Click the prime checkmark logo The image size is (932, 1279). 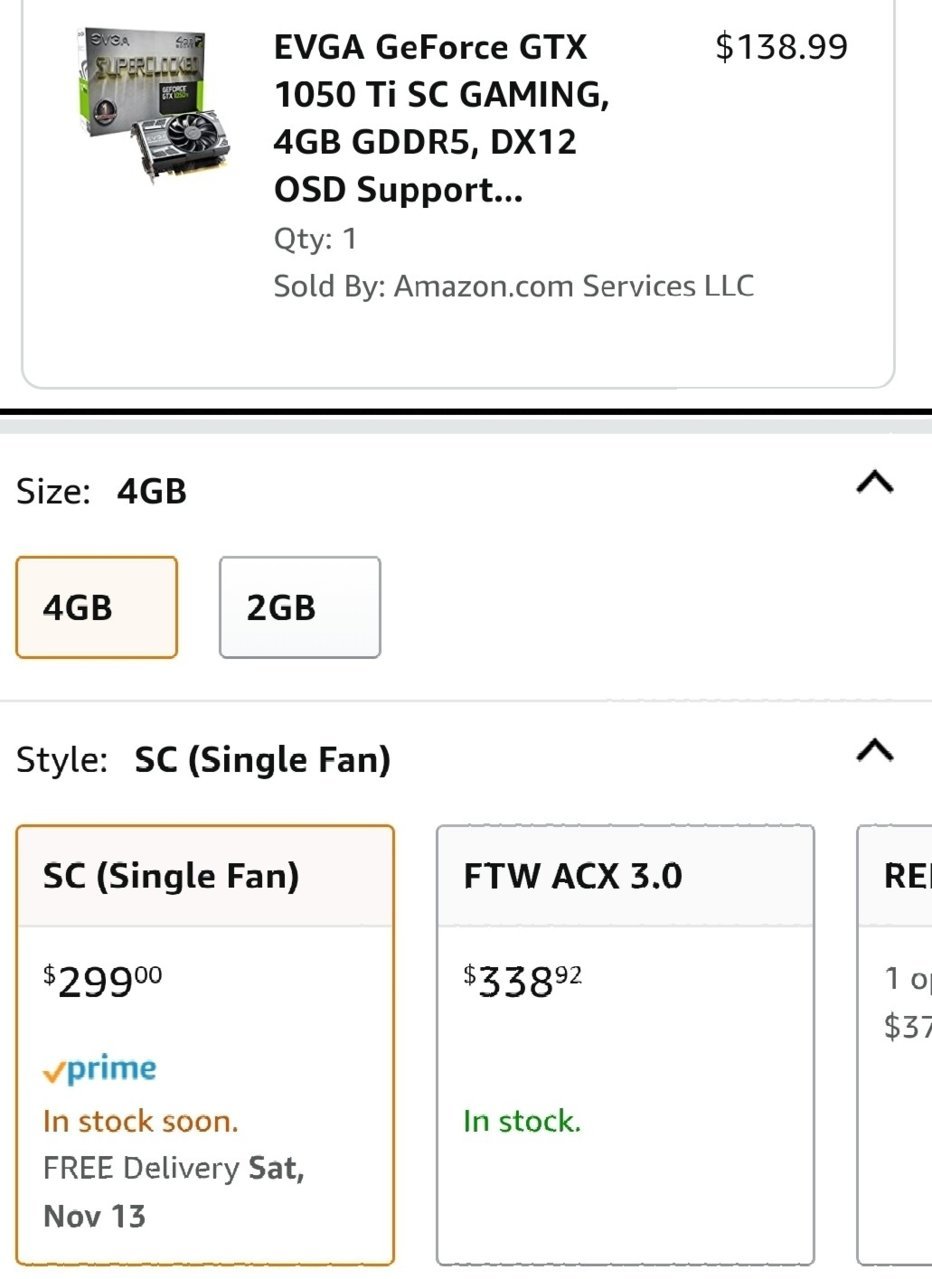click(99, 1069)
